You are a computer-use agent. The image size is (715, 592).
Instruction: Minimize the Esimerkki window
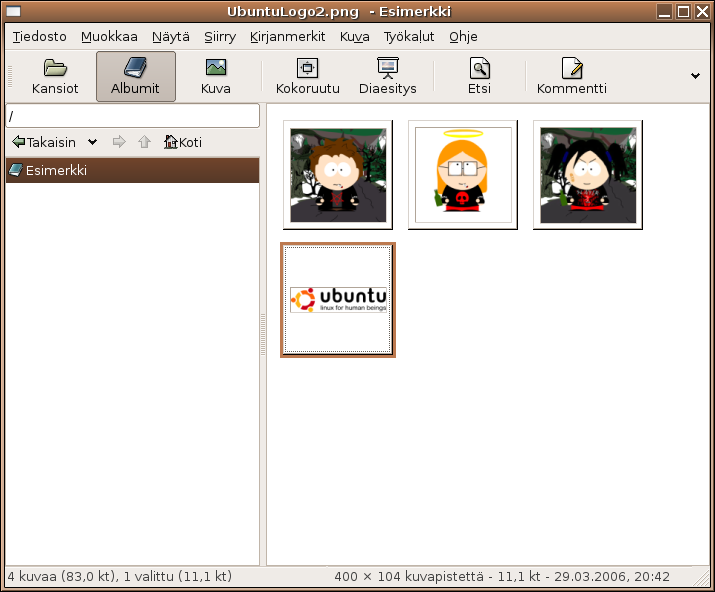tap(664, 11)
